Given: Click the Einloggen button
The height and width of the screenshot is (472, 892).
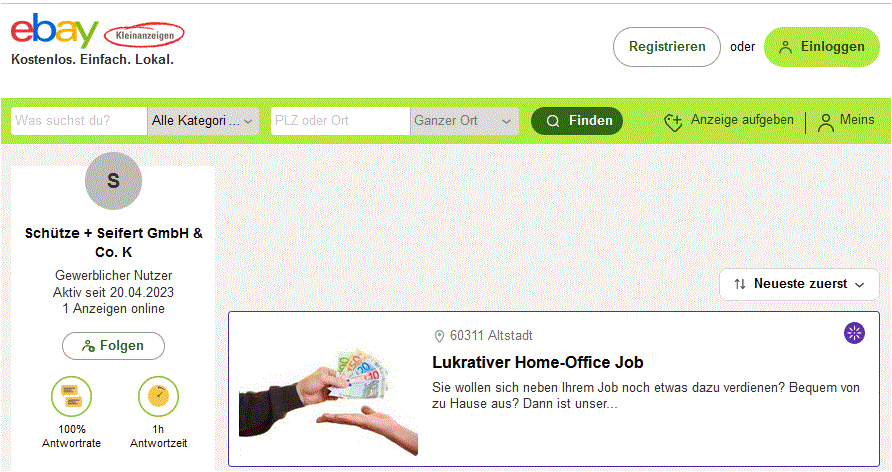Looking at the screenshot, I should [x=821, y=47].
